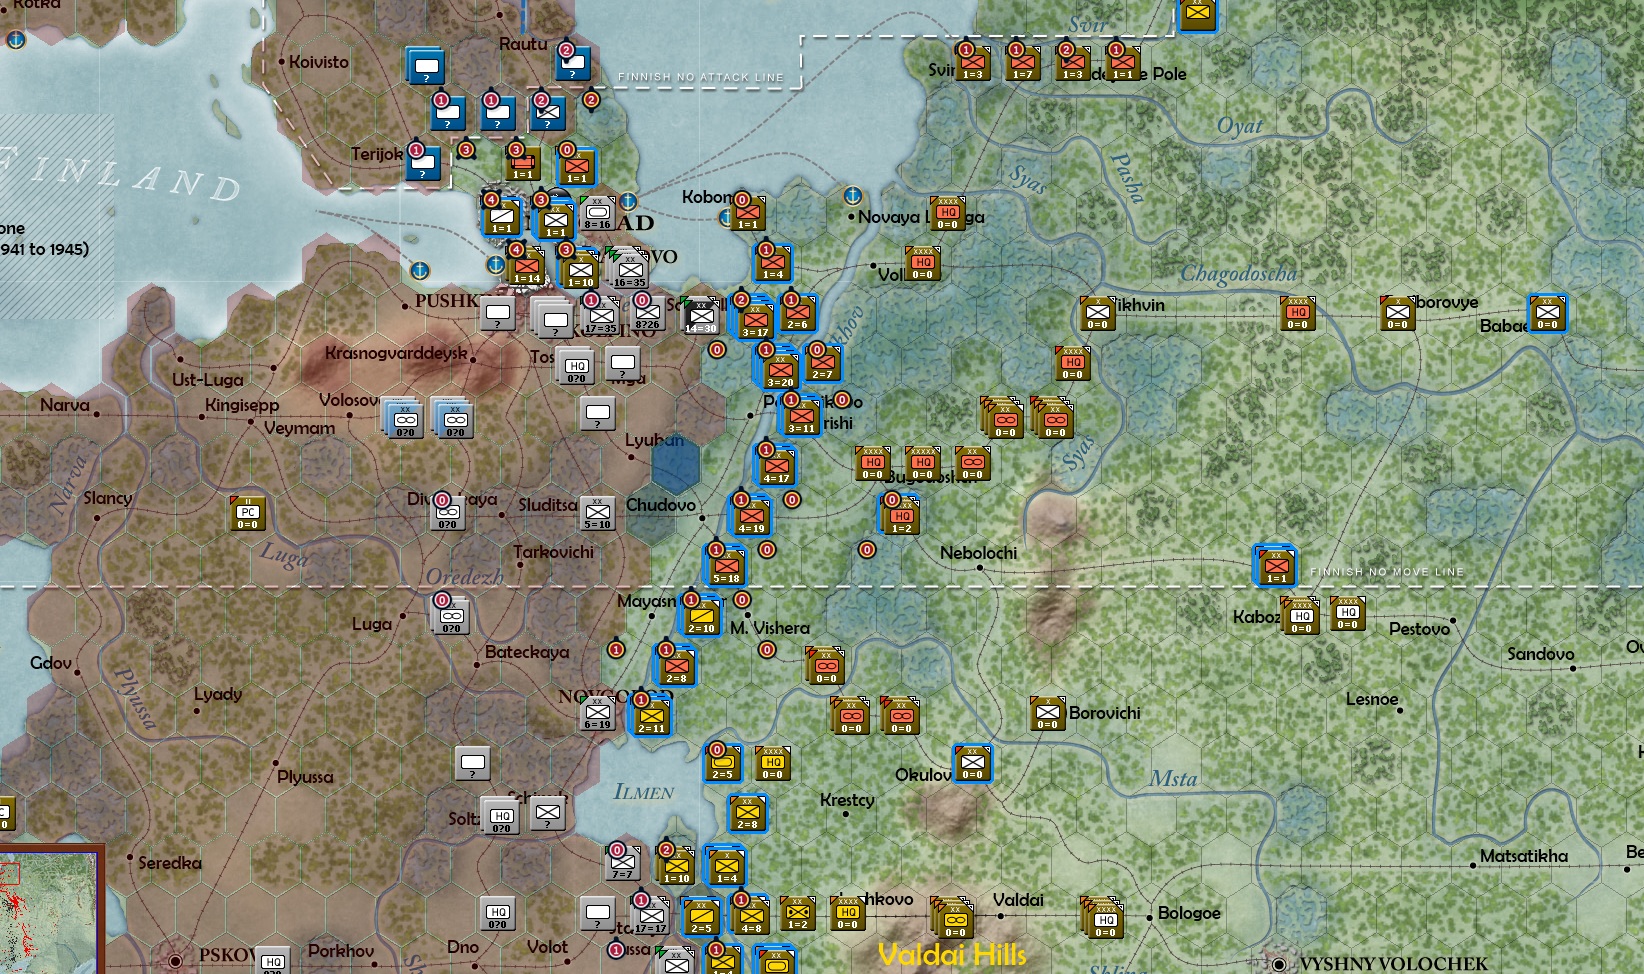Select the yellow 2=11 unit at Novgorod

click(x=651, y=717)
